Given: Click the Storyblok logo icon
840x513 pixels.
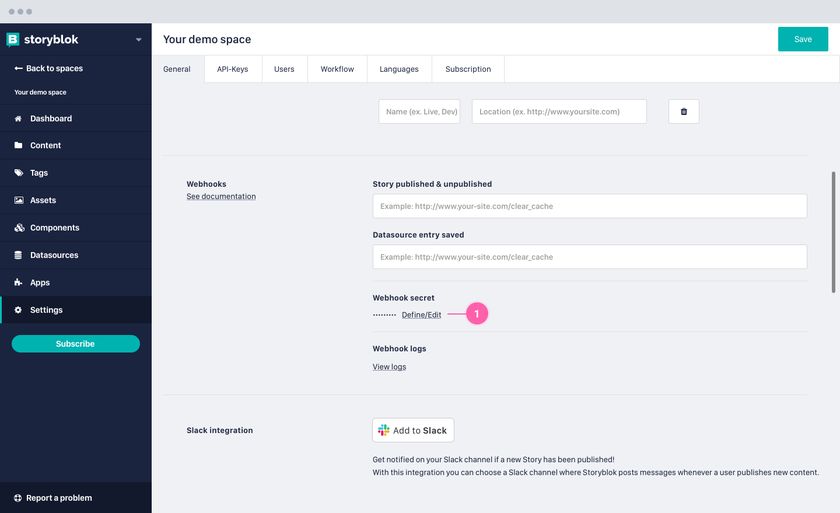Looking at the screenshot, I should pyautogui.click(x=12, y=40).
